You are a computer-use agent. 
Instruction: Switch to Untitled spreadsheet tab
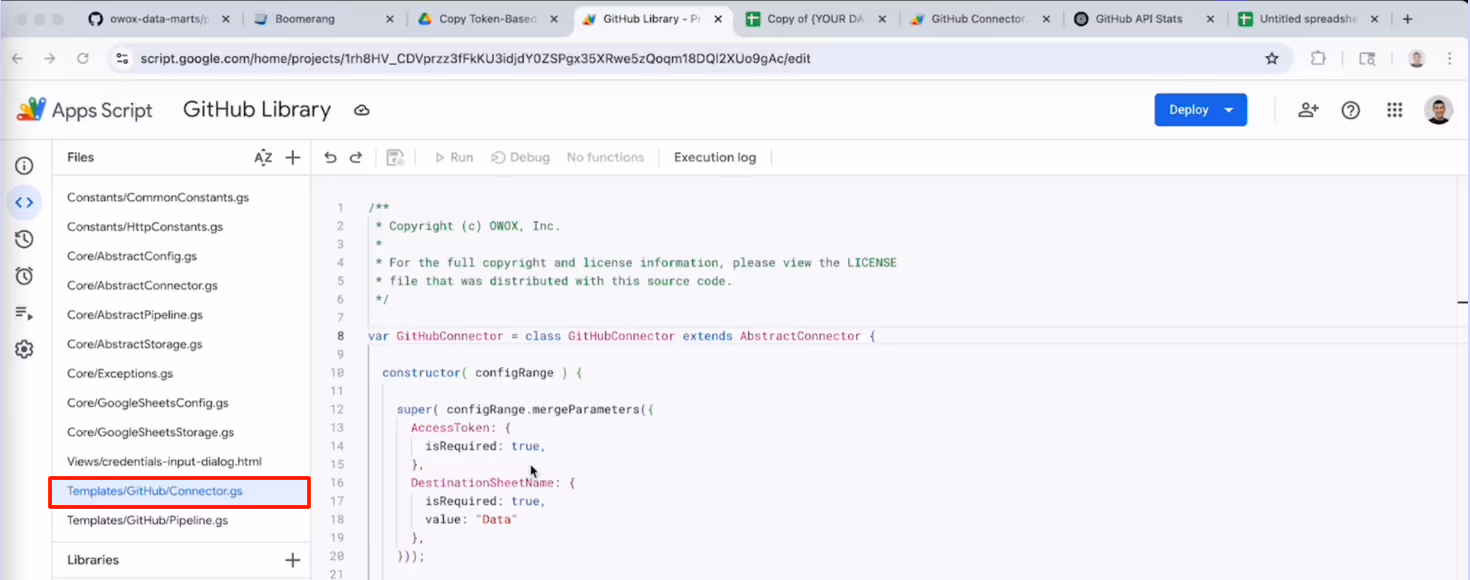(1307, 19)
